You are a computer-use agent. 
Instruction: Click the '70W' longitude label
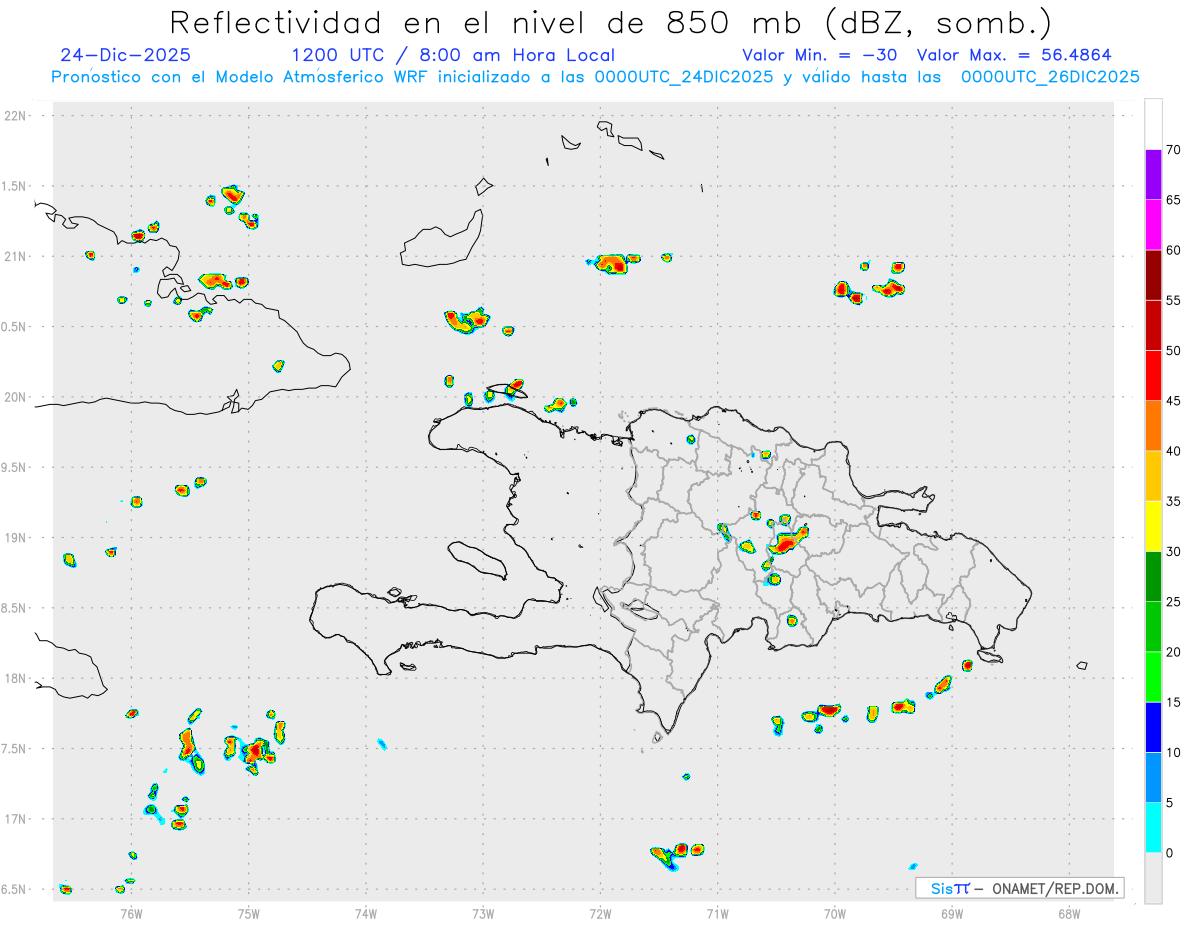[835, 913]
